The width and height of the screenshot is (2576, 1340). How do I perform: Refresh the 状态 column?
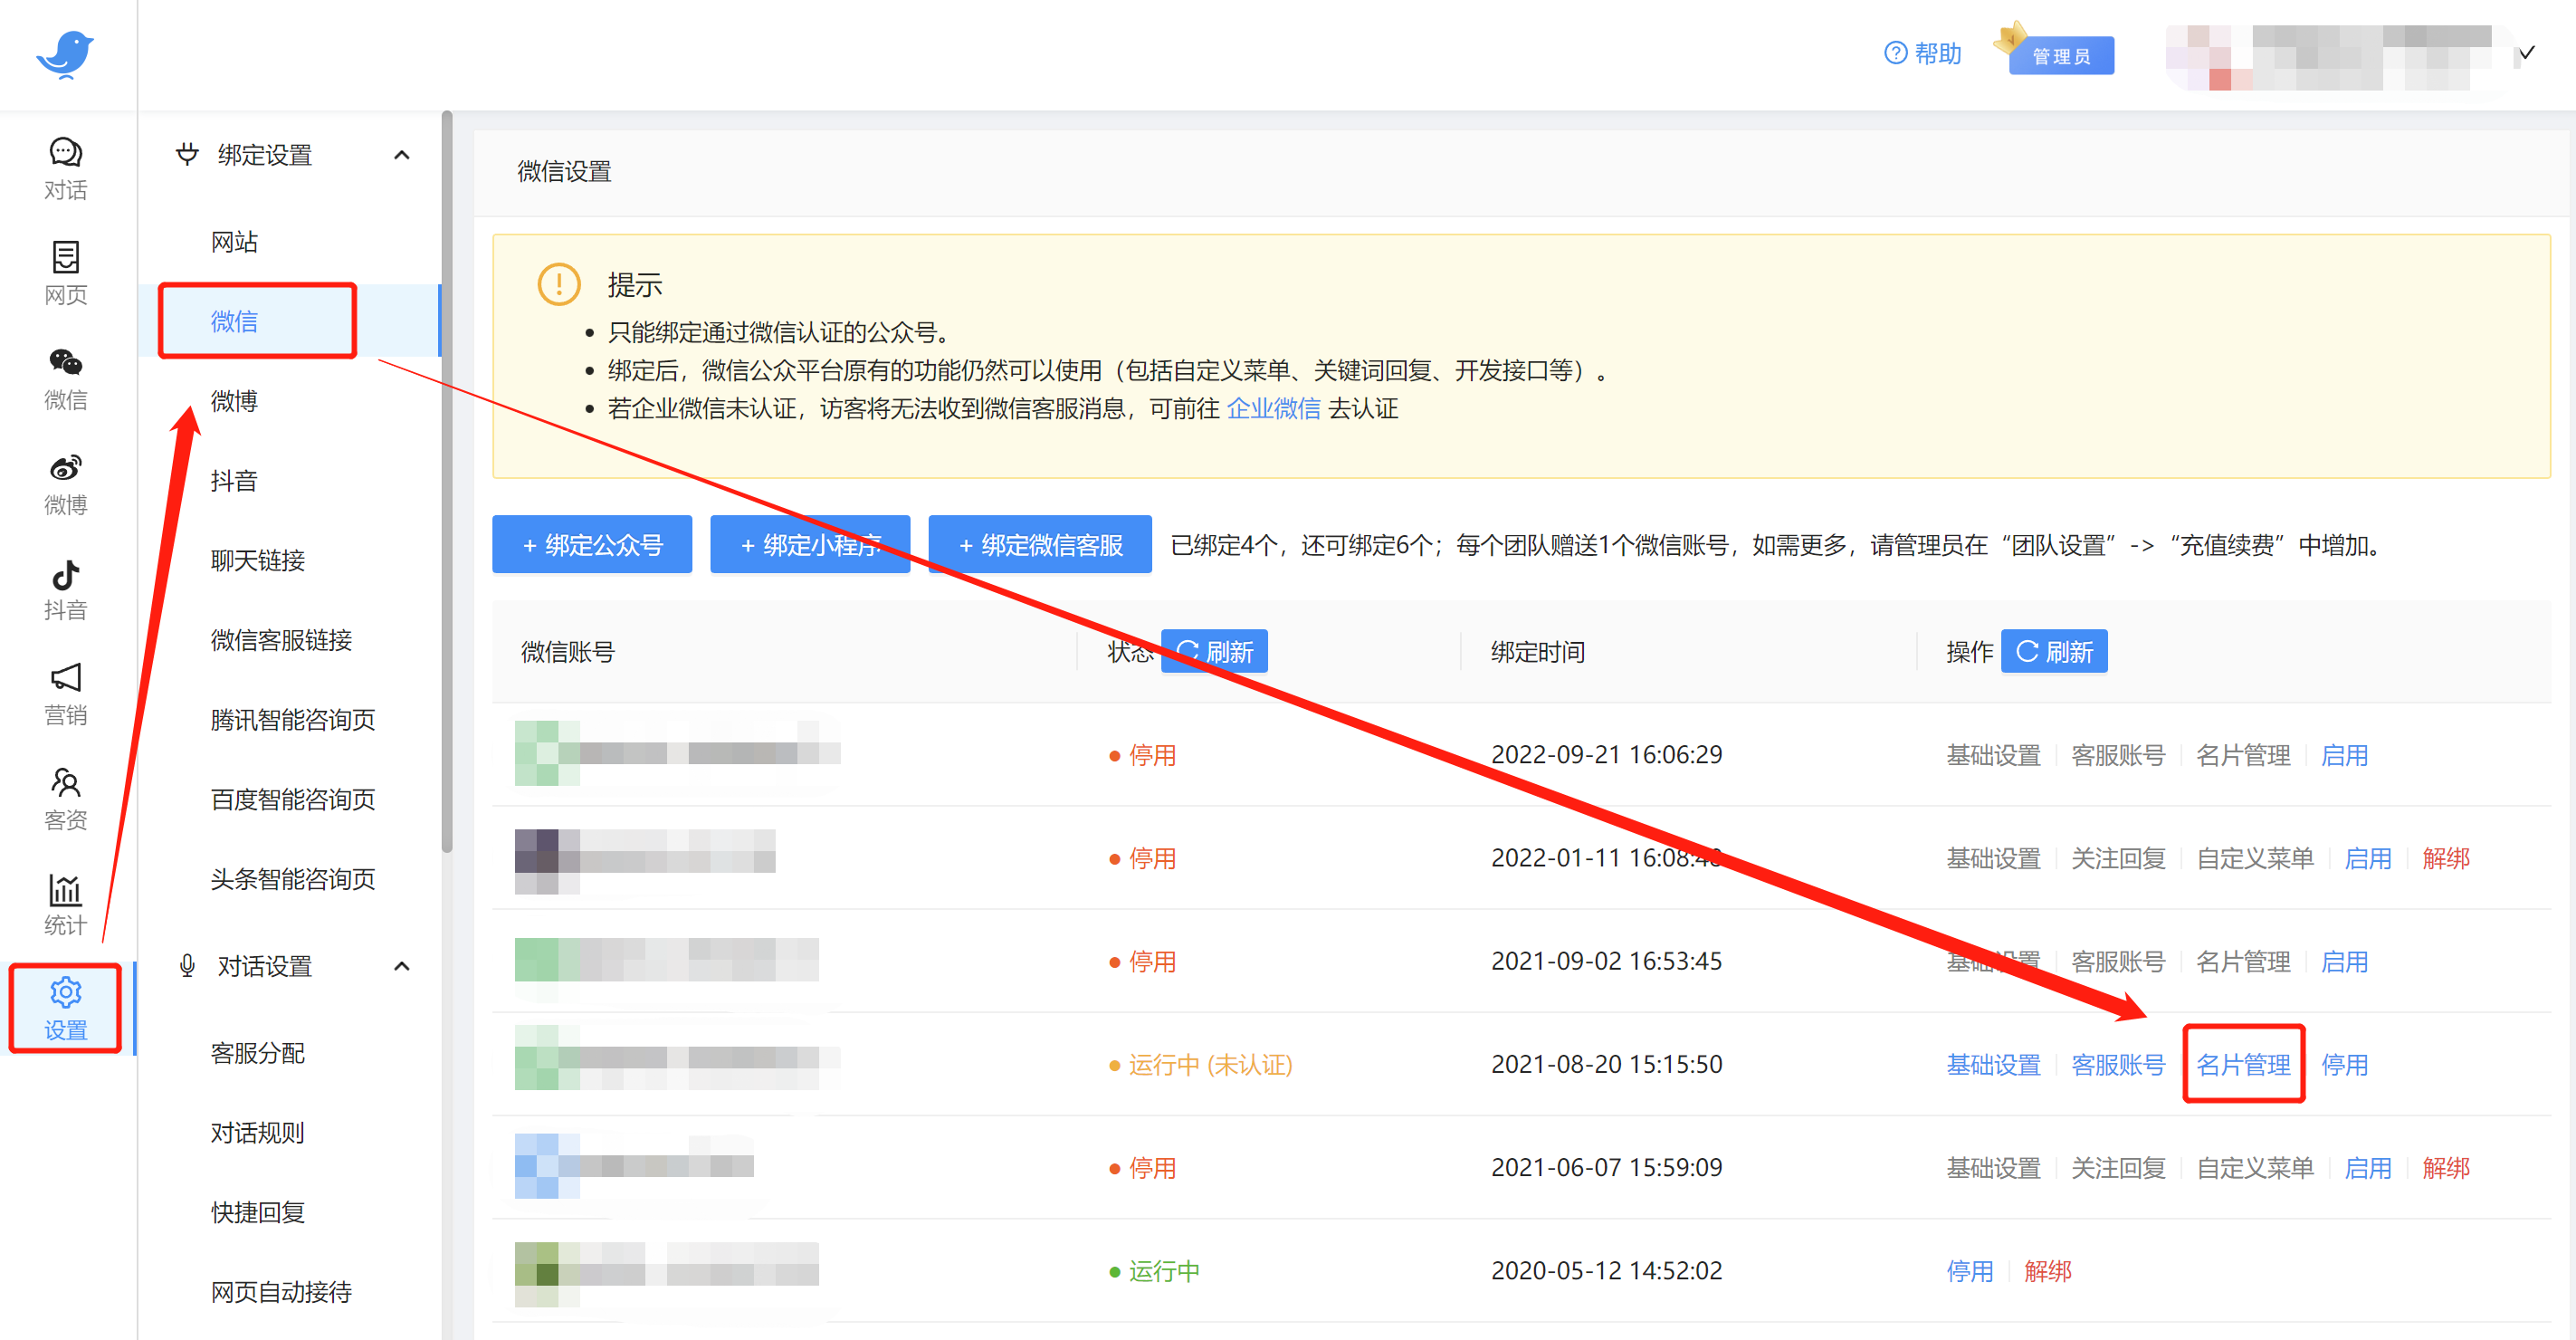tap(1214, 652)
